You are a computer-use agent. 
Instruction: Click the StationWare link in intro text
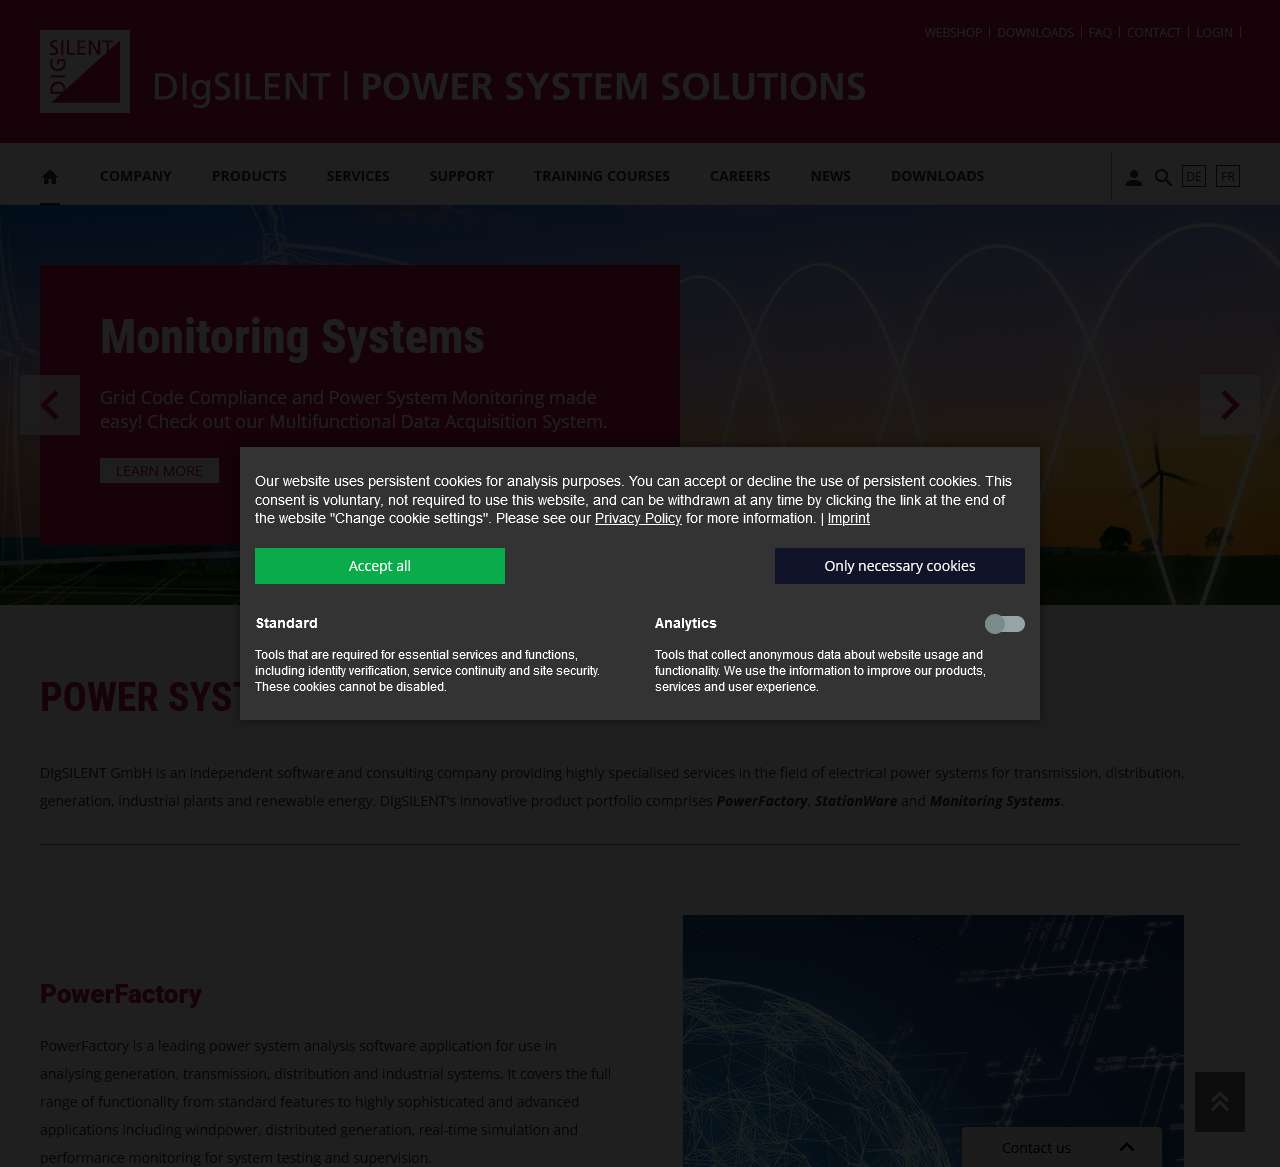coord(856,801)
